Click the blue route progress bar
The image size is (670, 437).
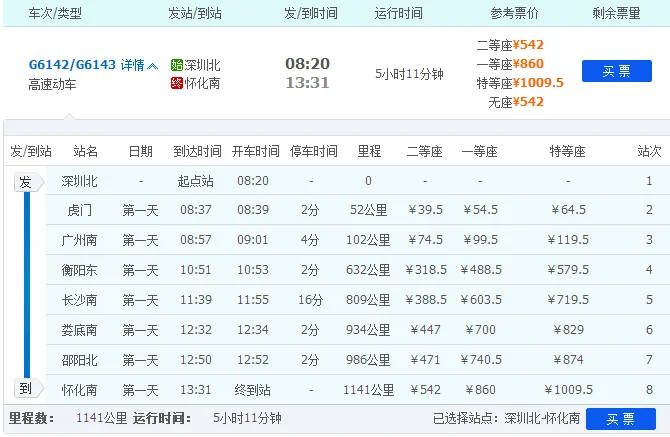[x=27, y=285]
